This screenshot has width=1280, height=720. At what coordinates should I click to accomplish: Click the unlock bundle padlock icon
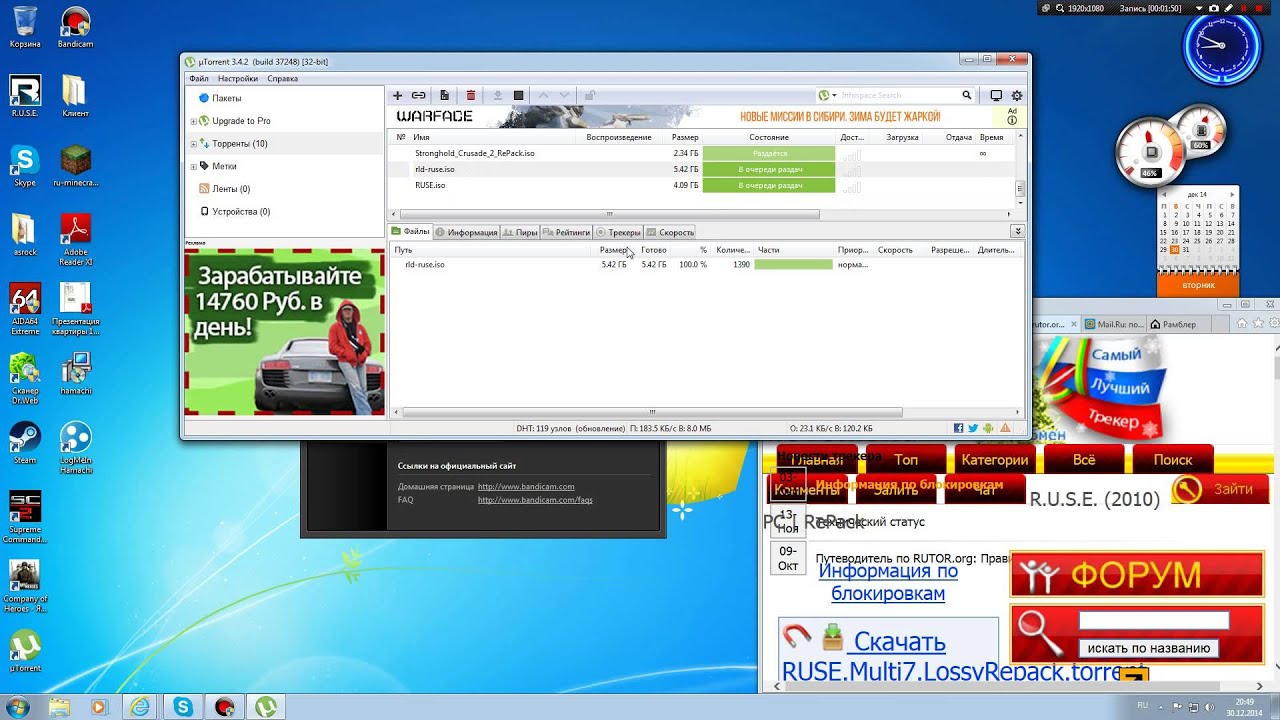pyautogui.click(x=590, y=95)
